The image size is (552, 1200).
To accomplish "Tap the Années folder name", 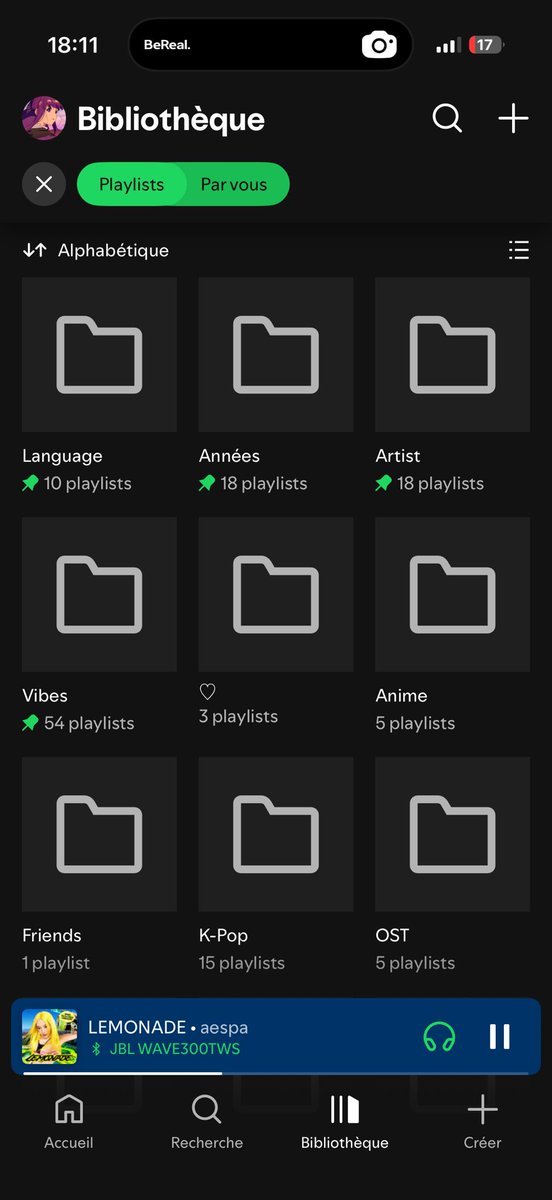I will point(229,456).
